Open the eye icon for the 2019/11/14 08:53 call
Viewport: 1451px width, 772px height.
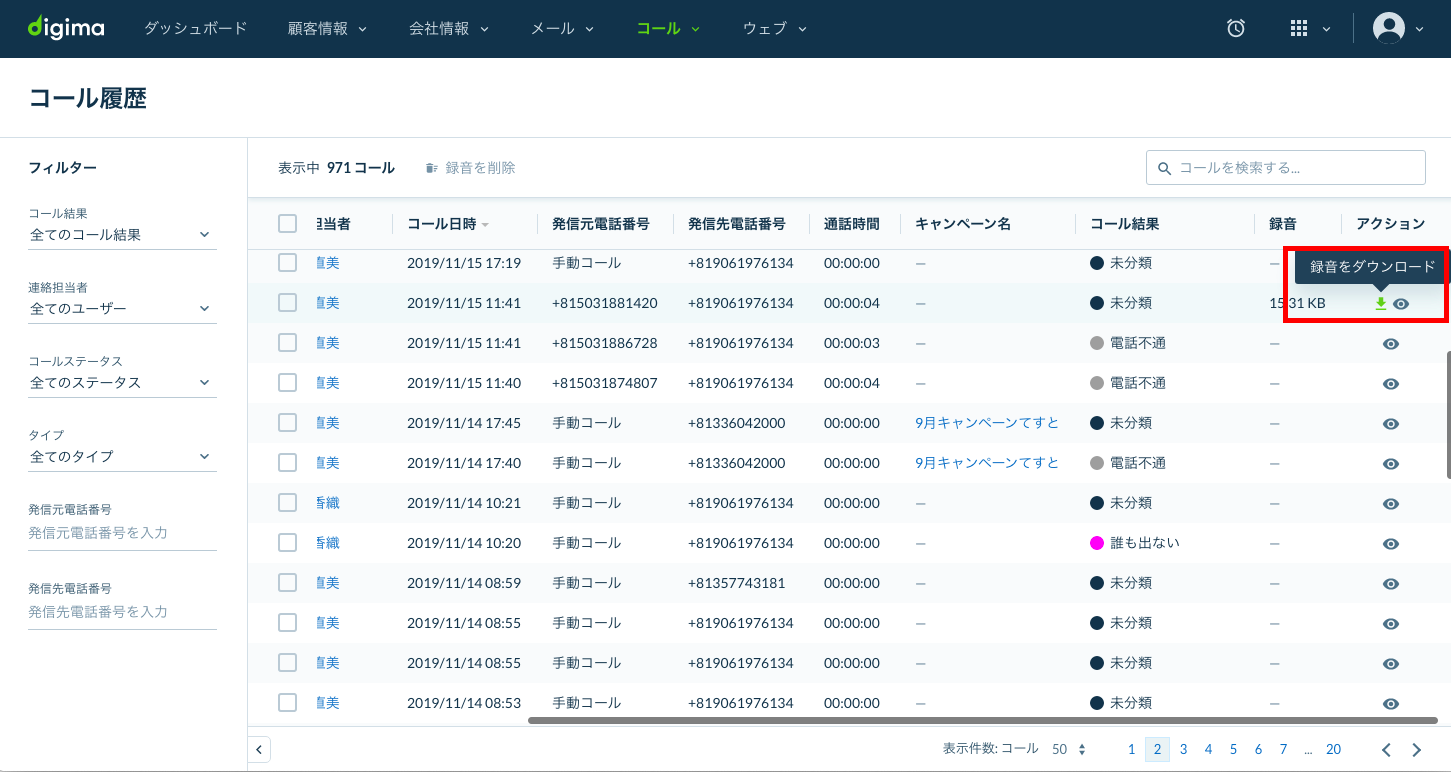pos(1390,704)
